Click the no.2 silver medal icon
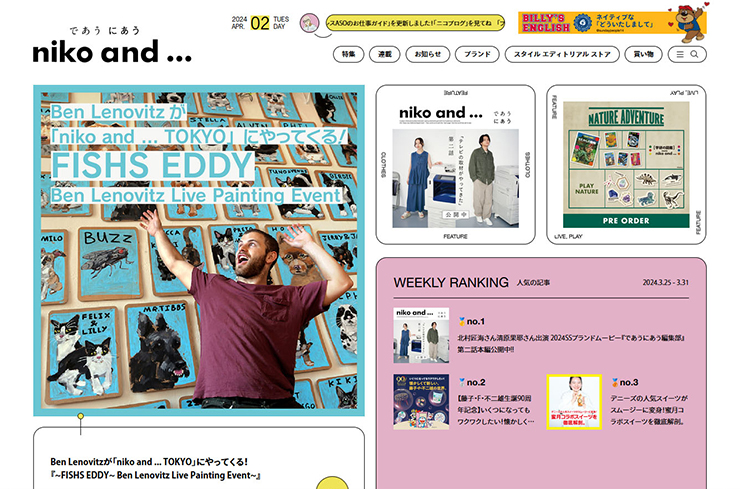This screenshot has width=740, height=489. click(462, 382)
